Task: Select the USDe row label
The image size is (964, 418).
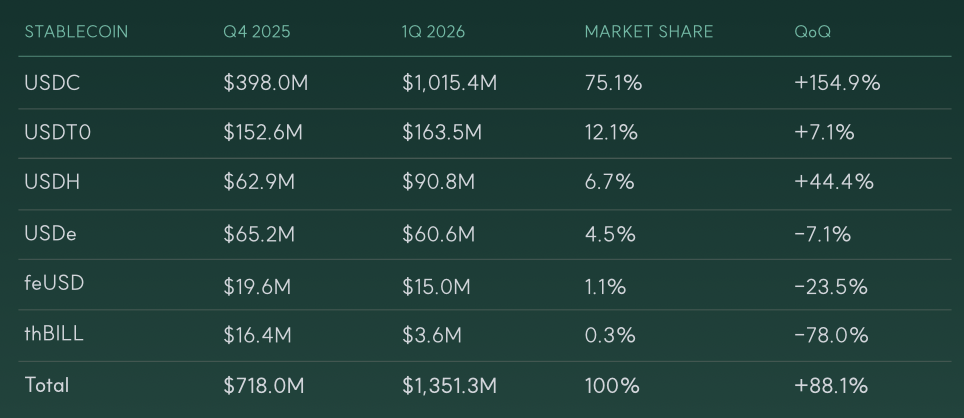Action: point(50,234)
